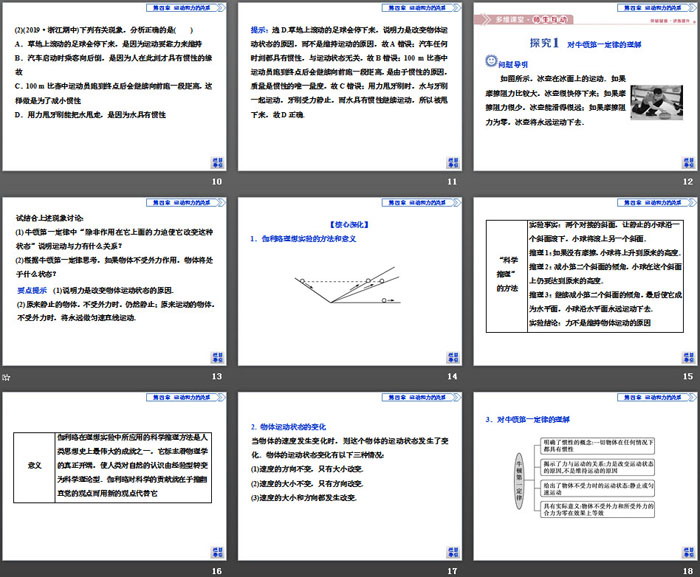Image resolution: width=700 pixels, height=577 pixels.
Task: Click the 提示 label on slide 11
Action: 259,30
